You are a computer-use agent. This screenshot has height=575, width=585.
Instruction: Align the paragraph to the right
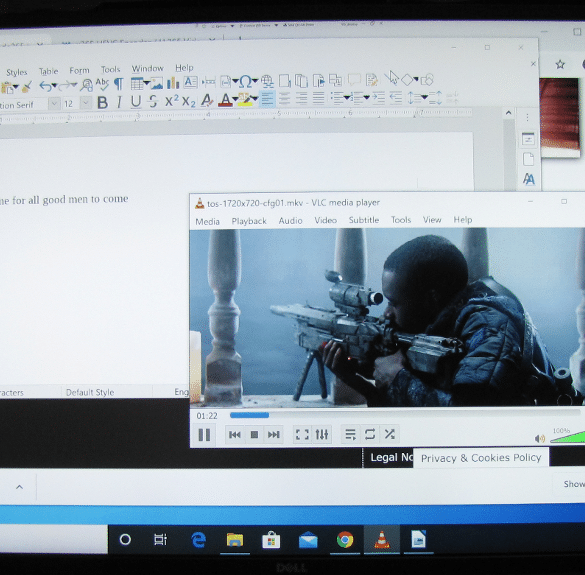[x=301, y=98]
